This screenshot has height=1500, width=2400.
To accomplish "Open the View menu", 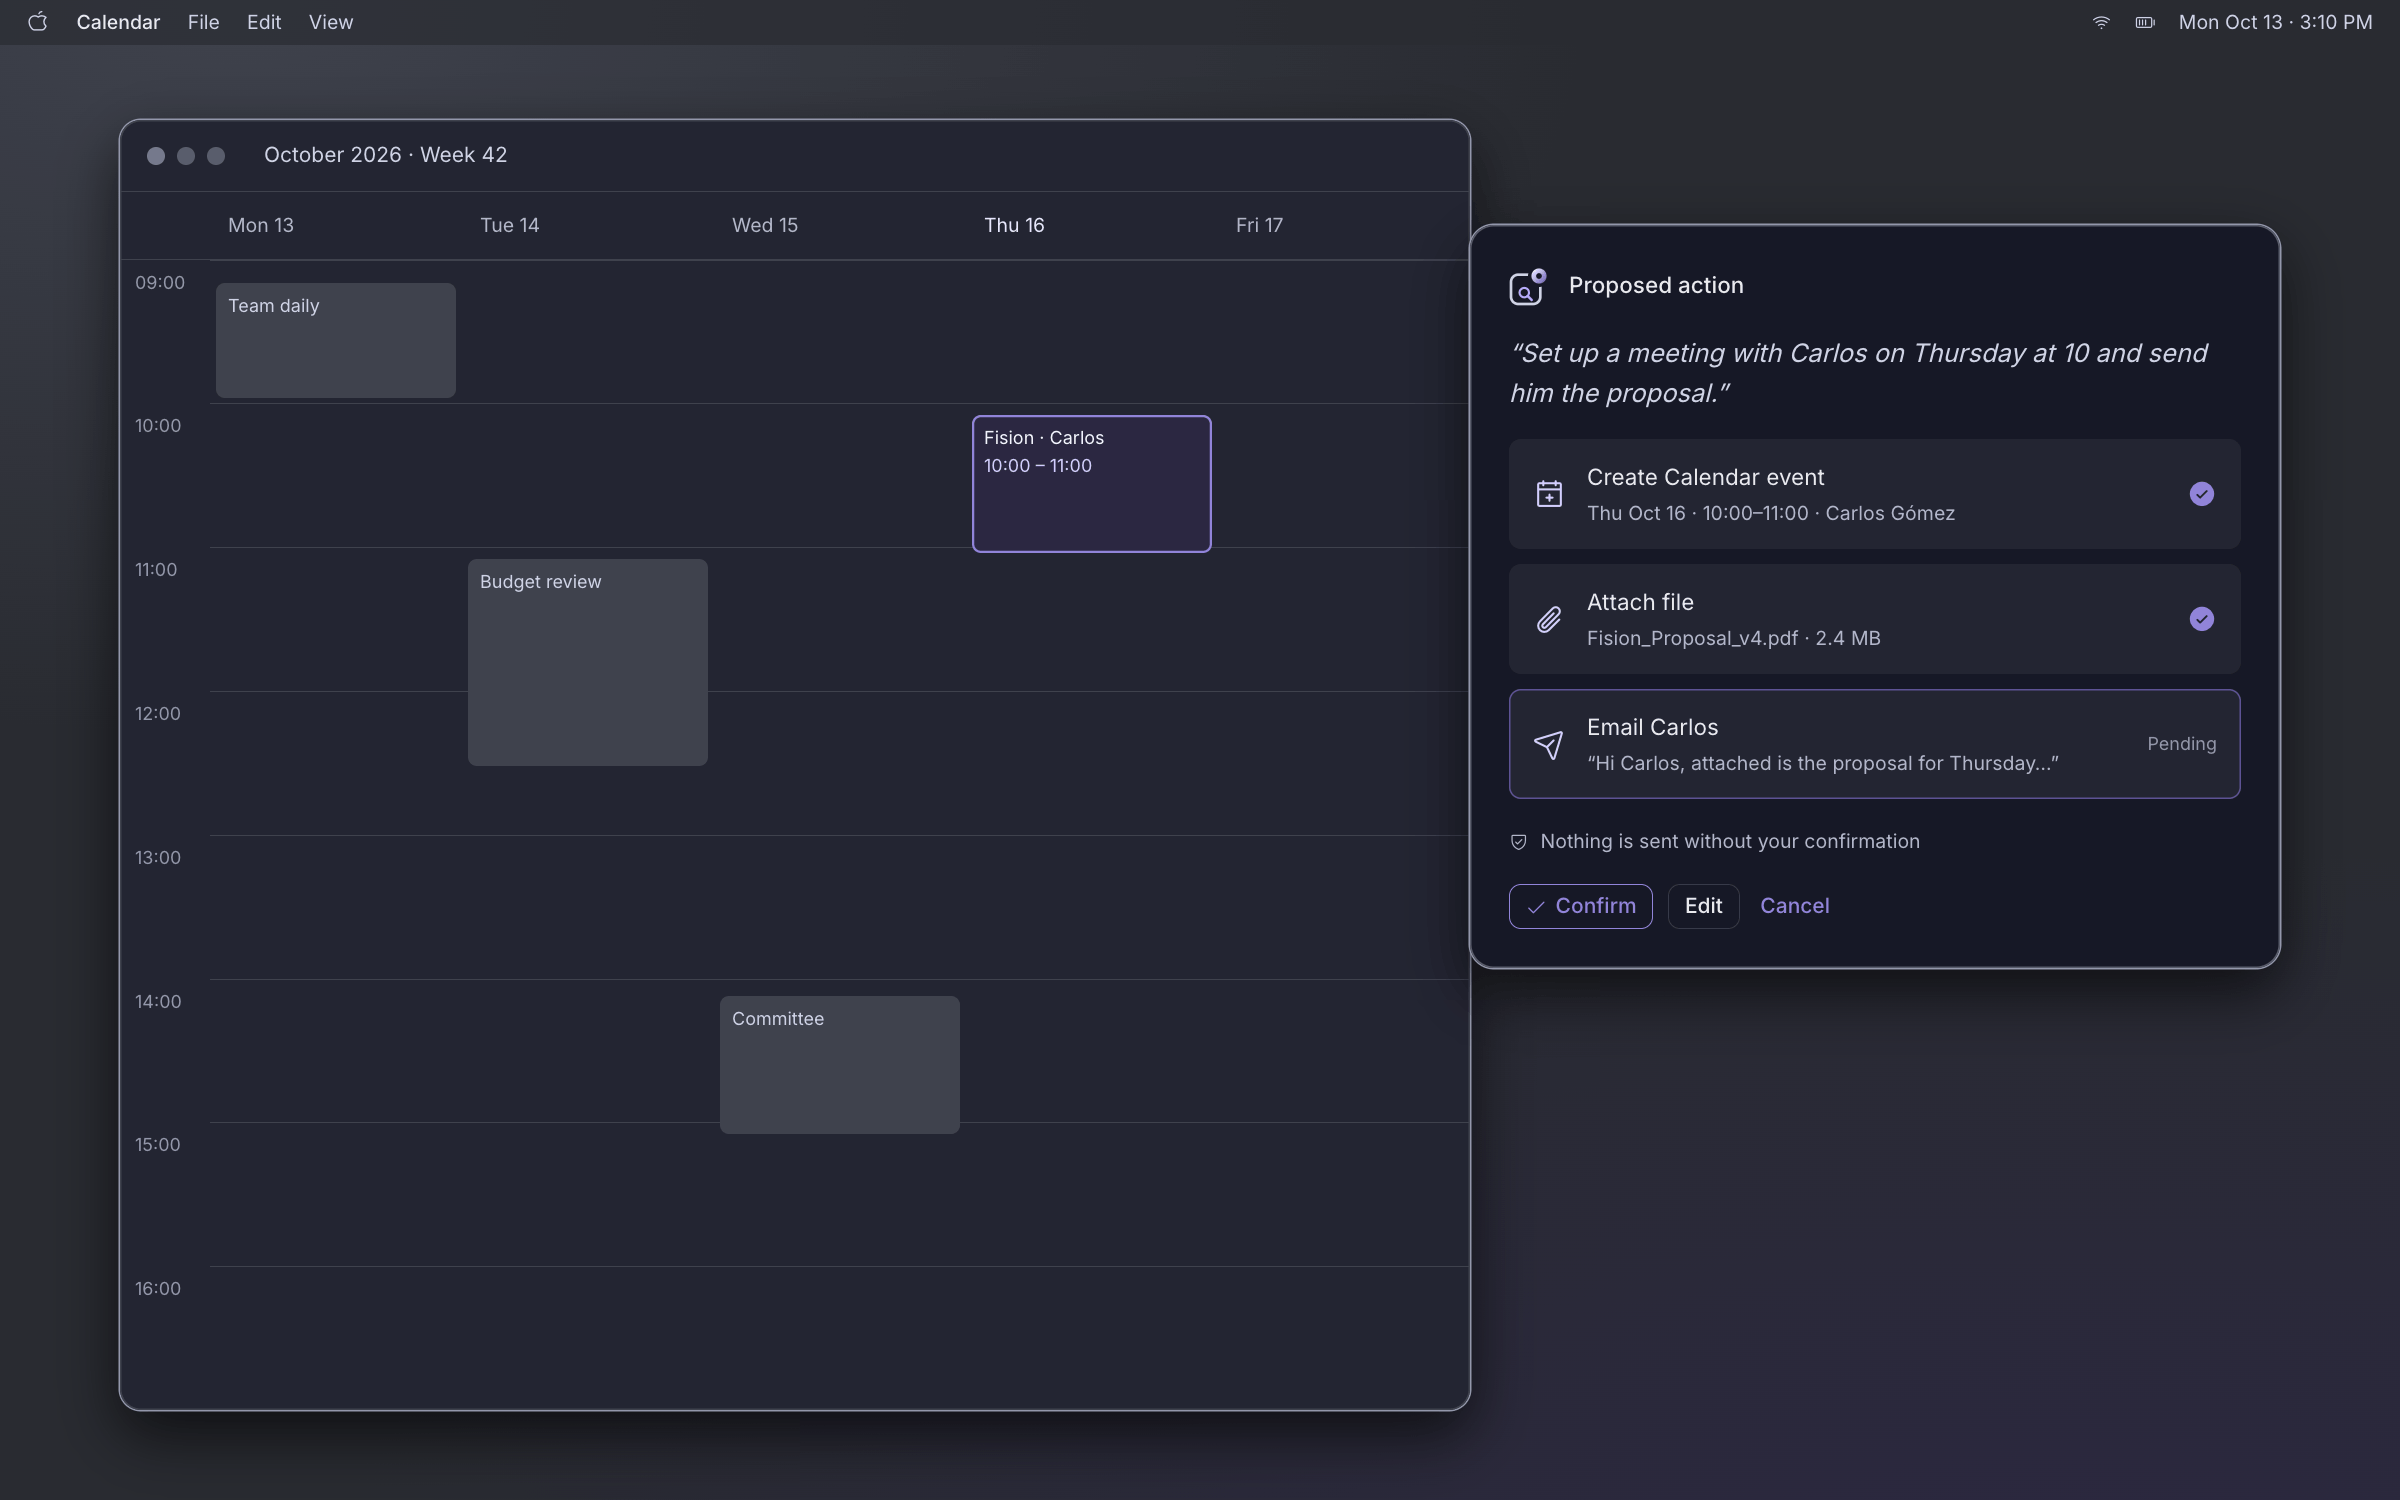I will (330, 22).
